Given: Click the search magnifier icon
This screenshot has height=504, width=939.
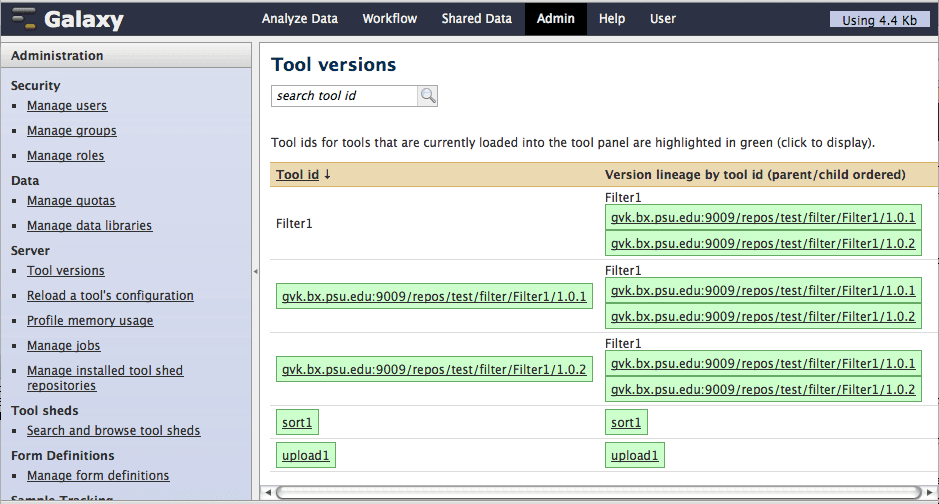Looking at the screenshot, I should point(428,96).
